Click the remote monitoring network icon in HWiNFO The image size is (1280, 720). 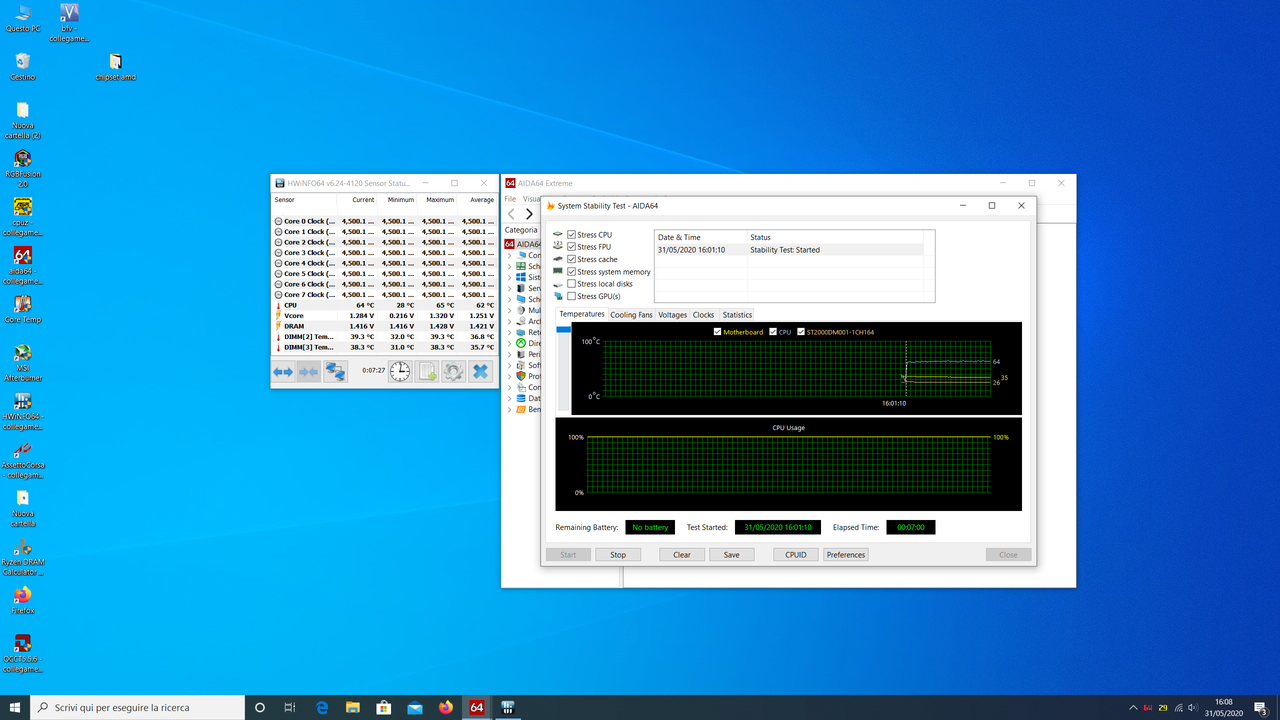pos(334,371)
